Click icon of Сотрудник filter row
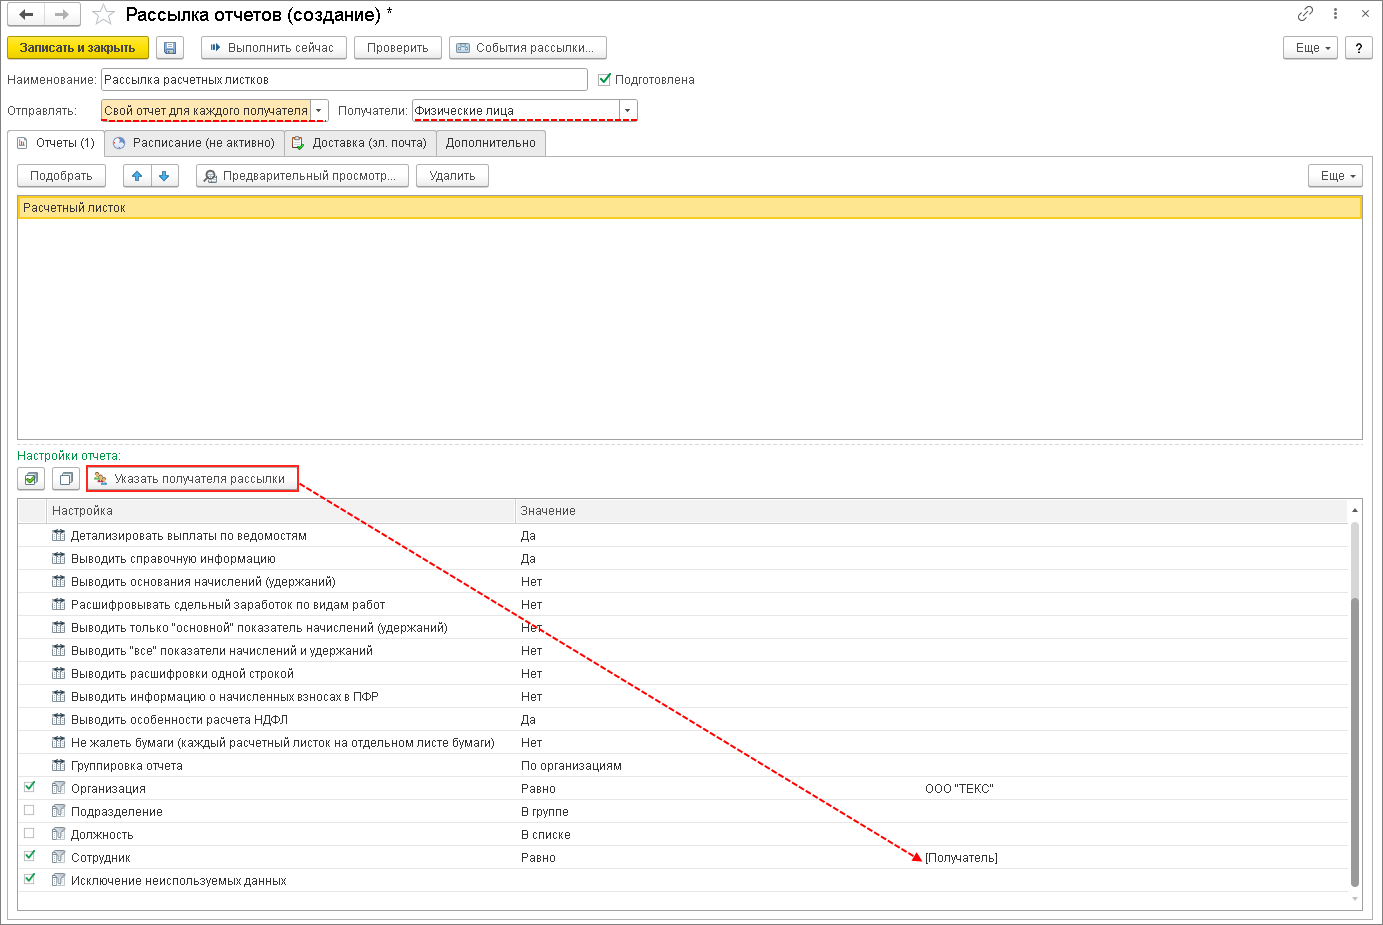Screen dimensions: 1383x925 [x=58, y=858]
